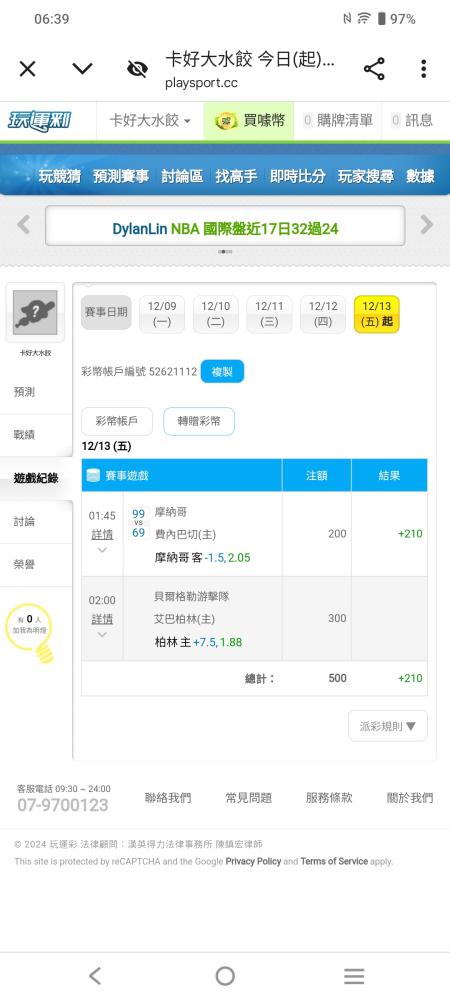Screen dimensions: 450x1000
Task: Tap the 轉贈彩幣 button
Action: pos(199,421)
